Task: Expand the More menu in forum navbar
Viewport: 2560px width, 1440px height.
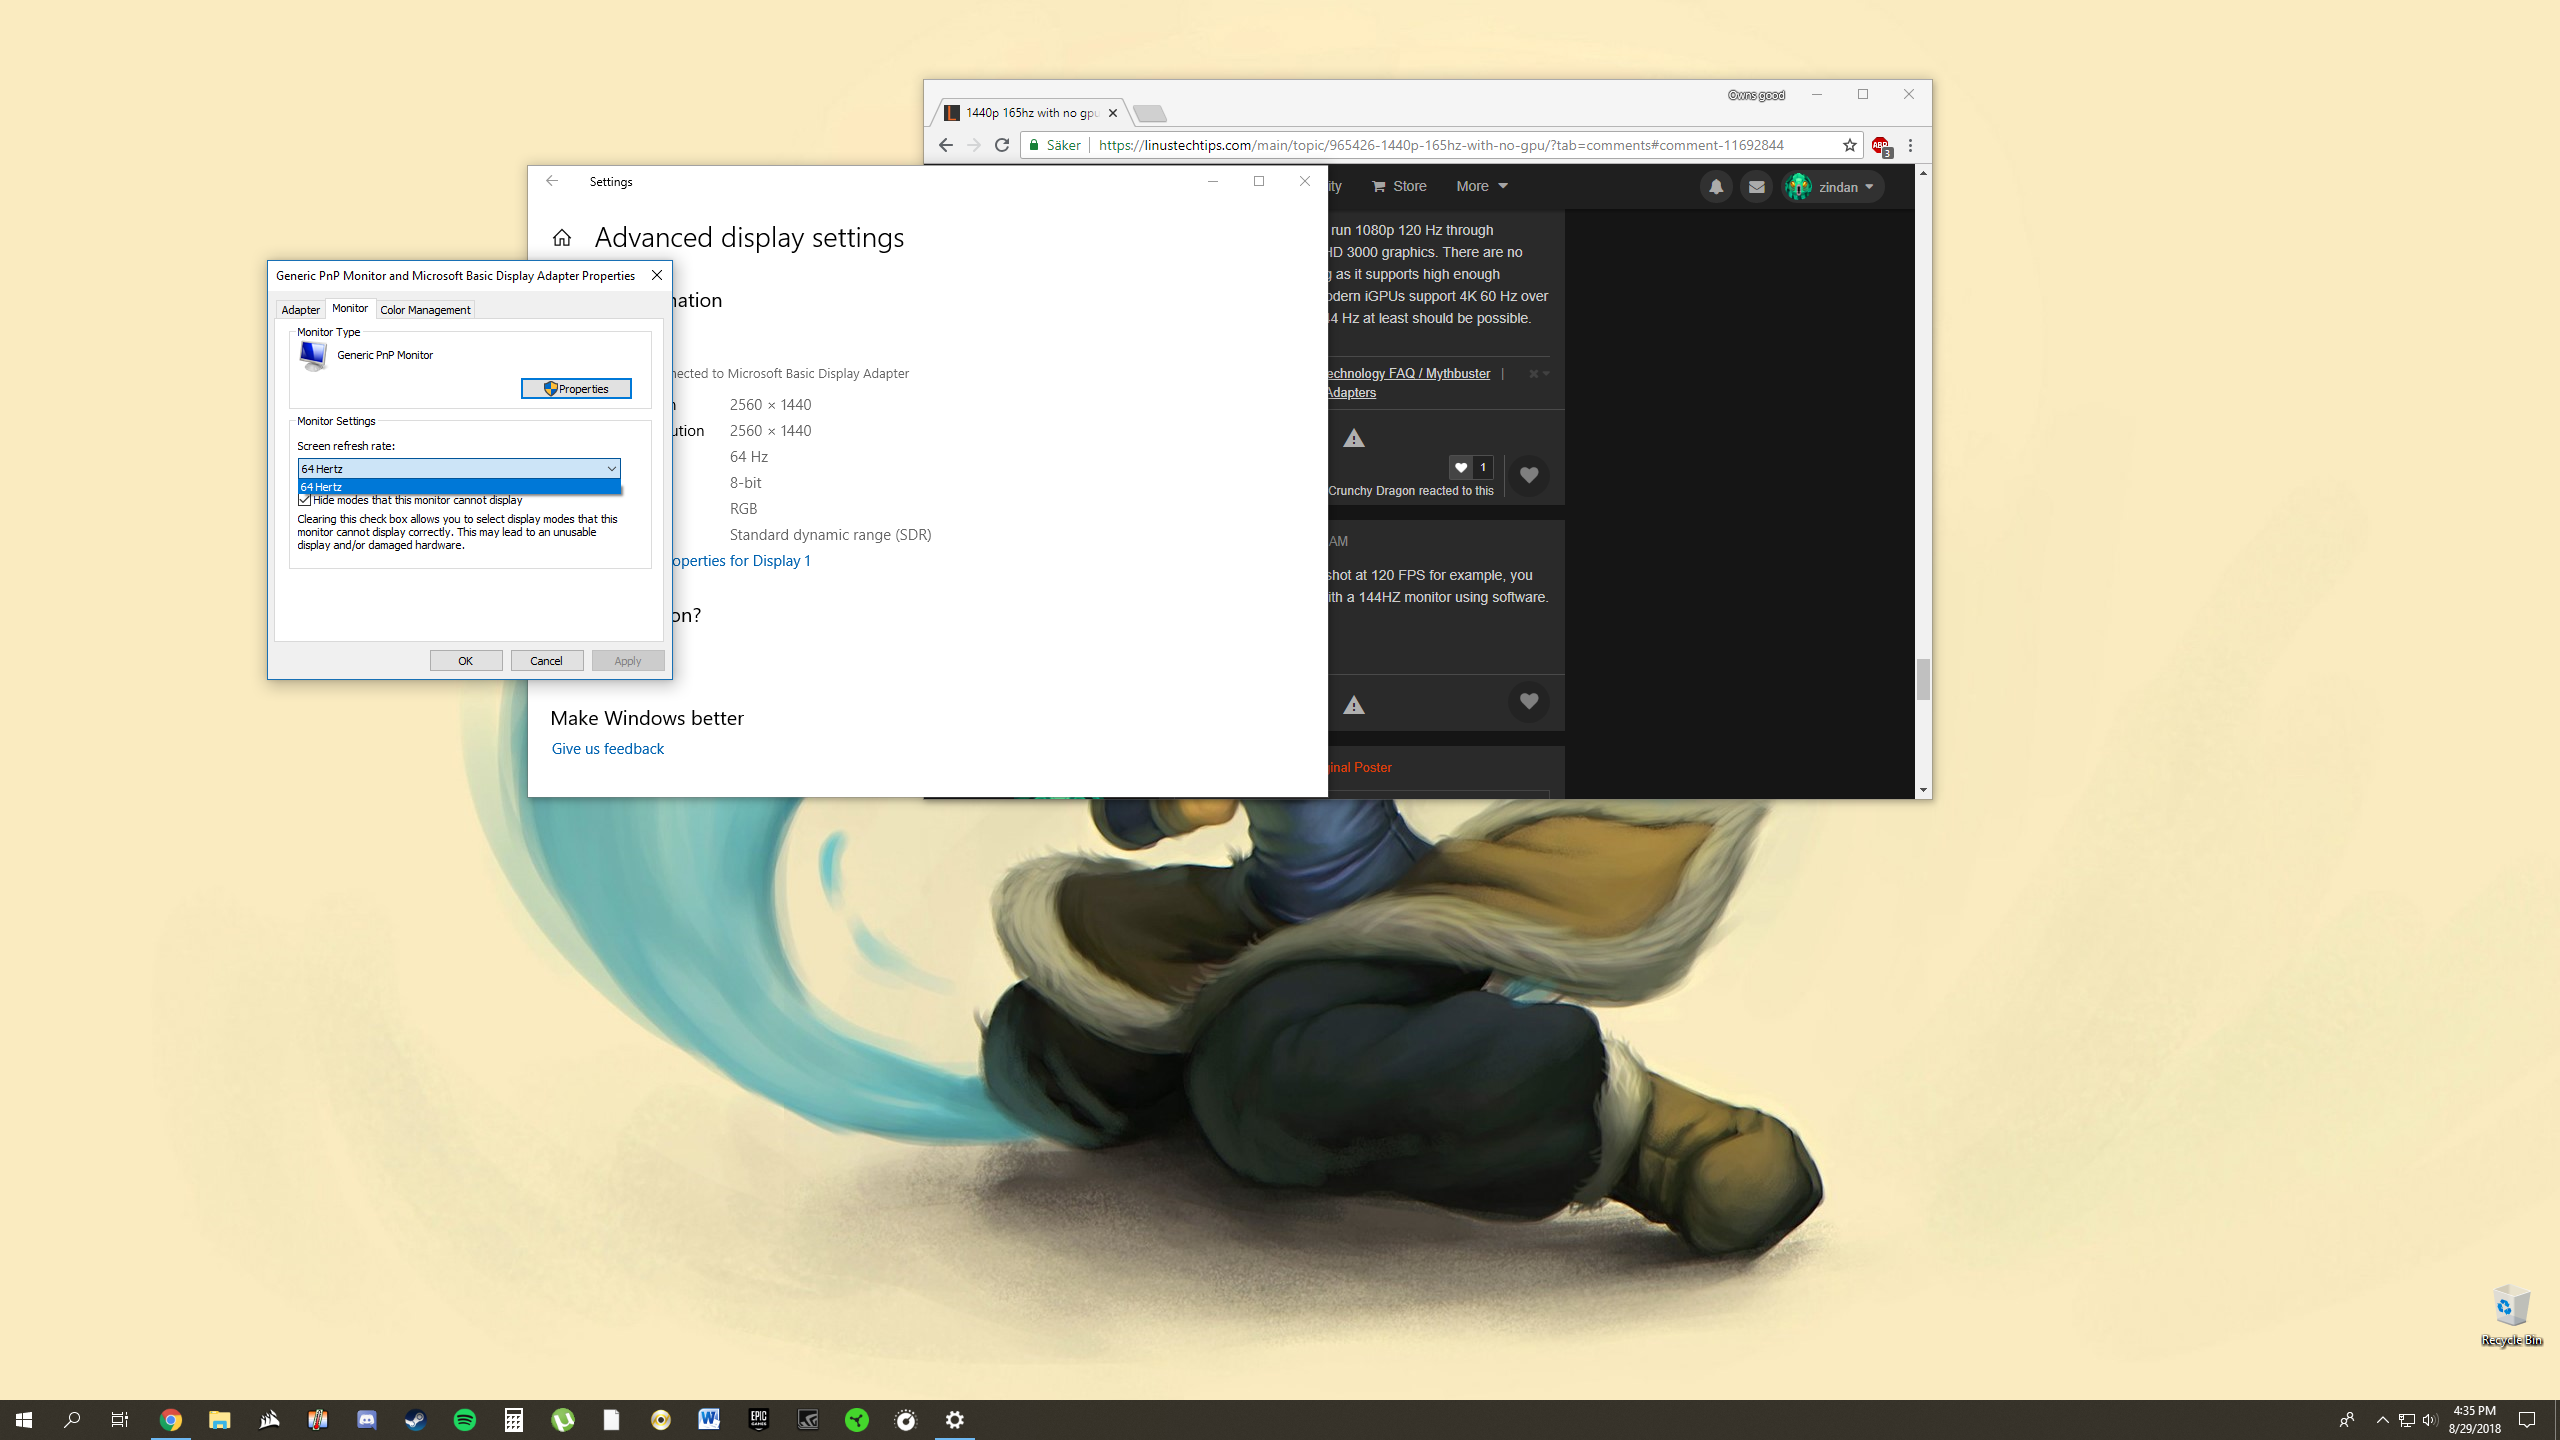Action: [1481, 186]
